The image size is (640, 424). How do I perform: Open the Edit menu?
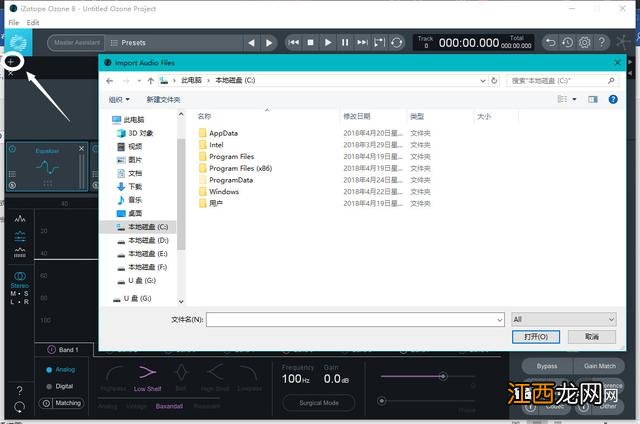33,23
